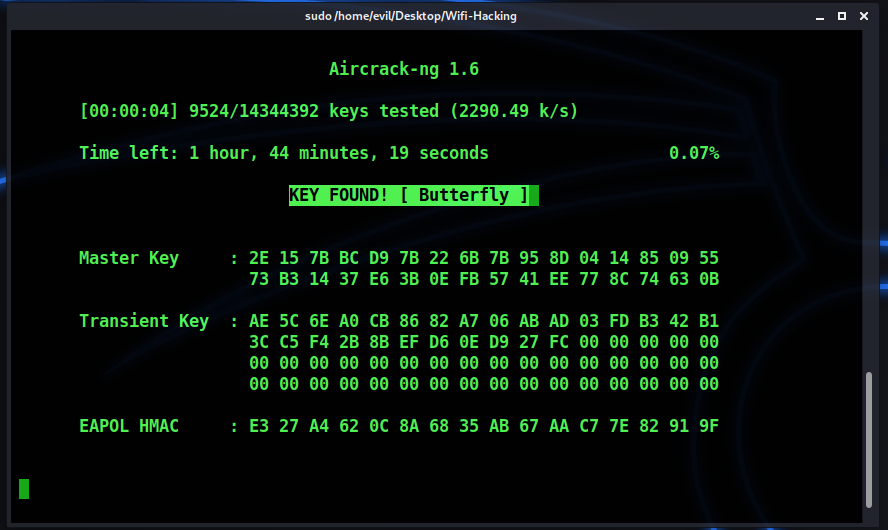
Task: Close the Wifi-Hacking terminal window
Action: pyautogui.click(x=864, y=16)
